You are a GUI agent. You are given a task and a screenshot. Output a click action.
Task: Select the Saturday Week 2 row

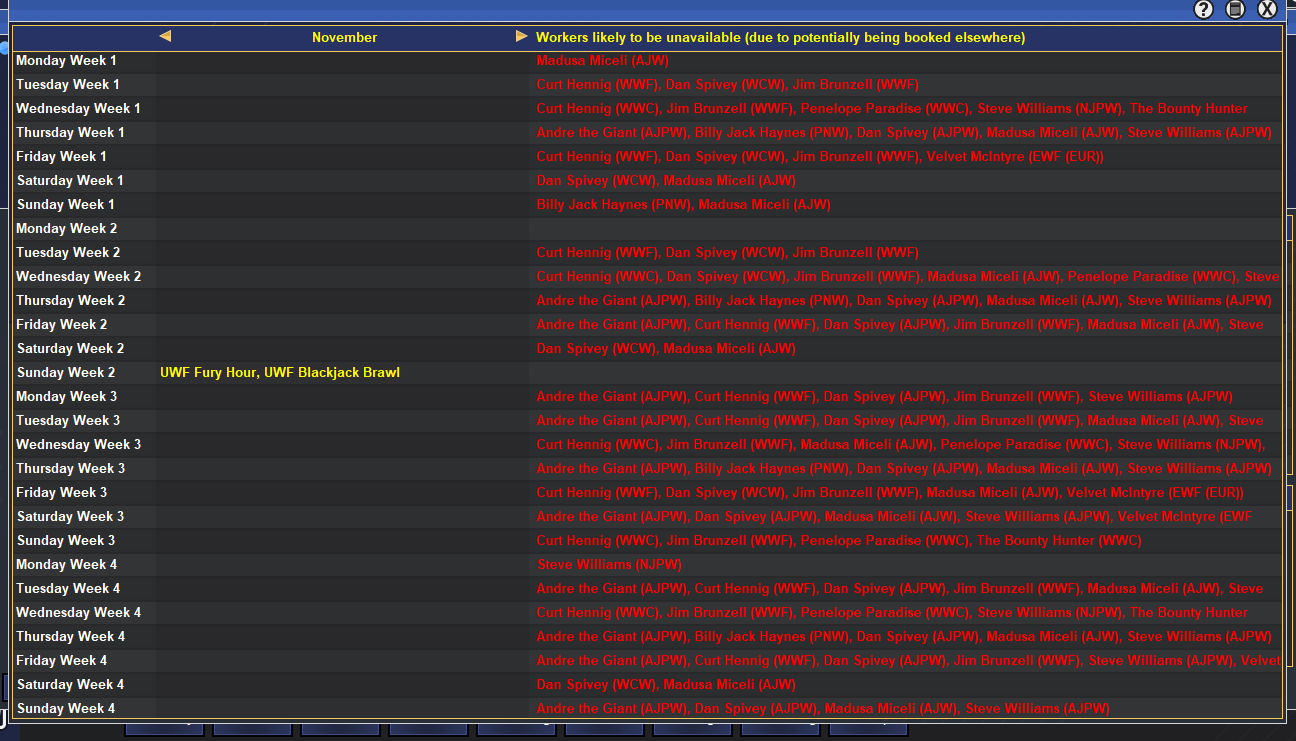(647, 349)
